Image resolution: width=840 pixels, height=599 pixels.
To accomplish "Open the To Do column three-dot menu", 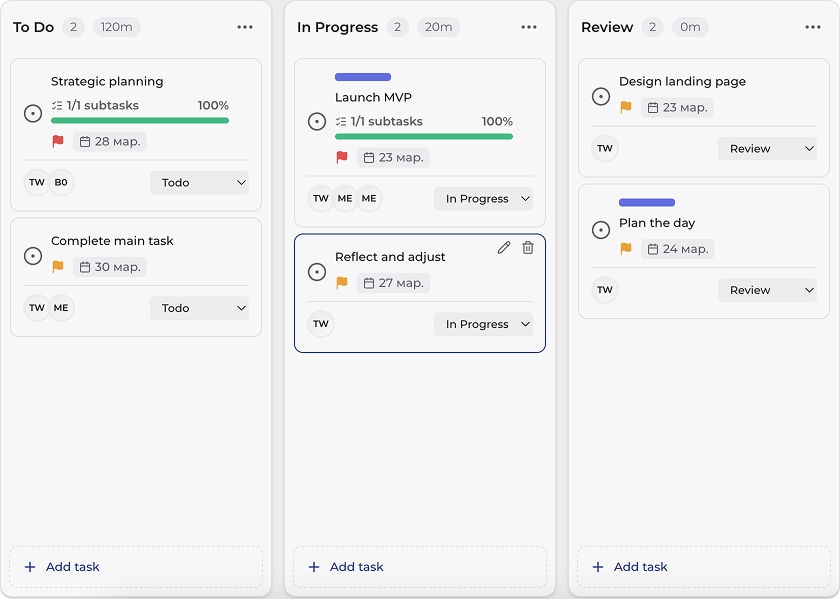I will pyautogui.click(x=245, y=27).
